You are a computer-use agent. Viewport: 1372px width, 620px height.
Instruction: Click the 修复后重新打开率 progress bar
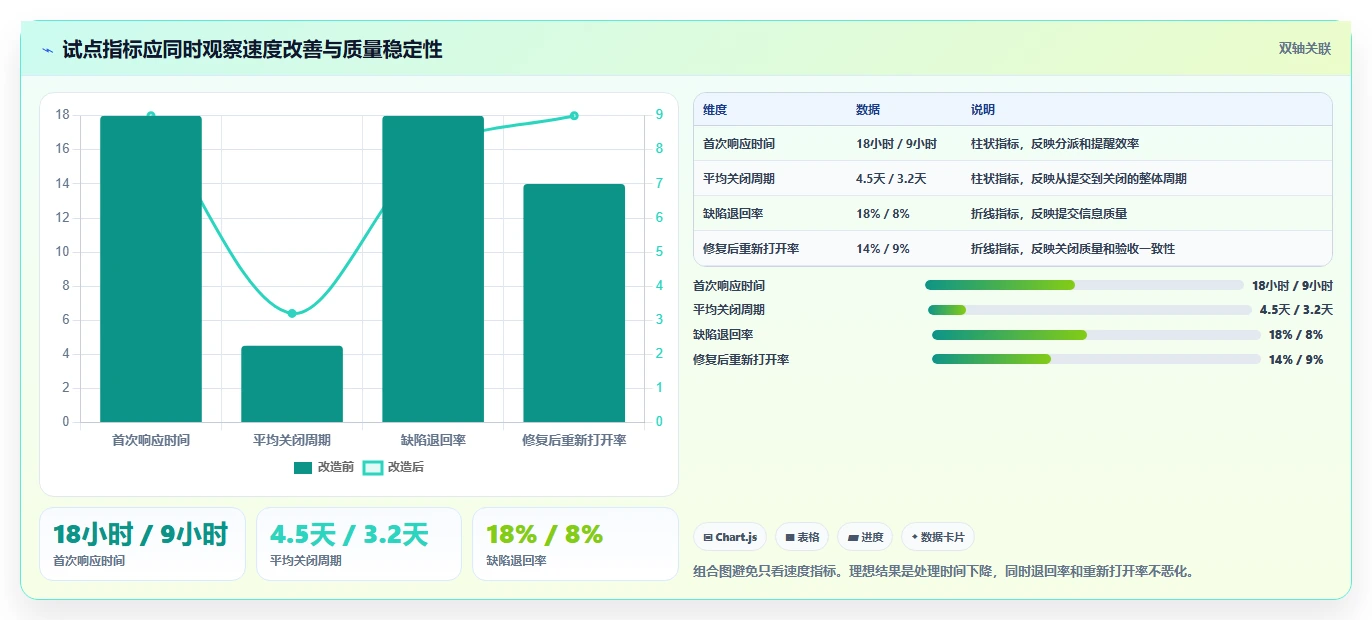(x=1096, y=359)
